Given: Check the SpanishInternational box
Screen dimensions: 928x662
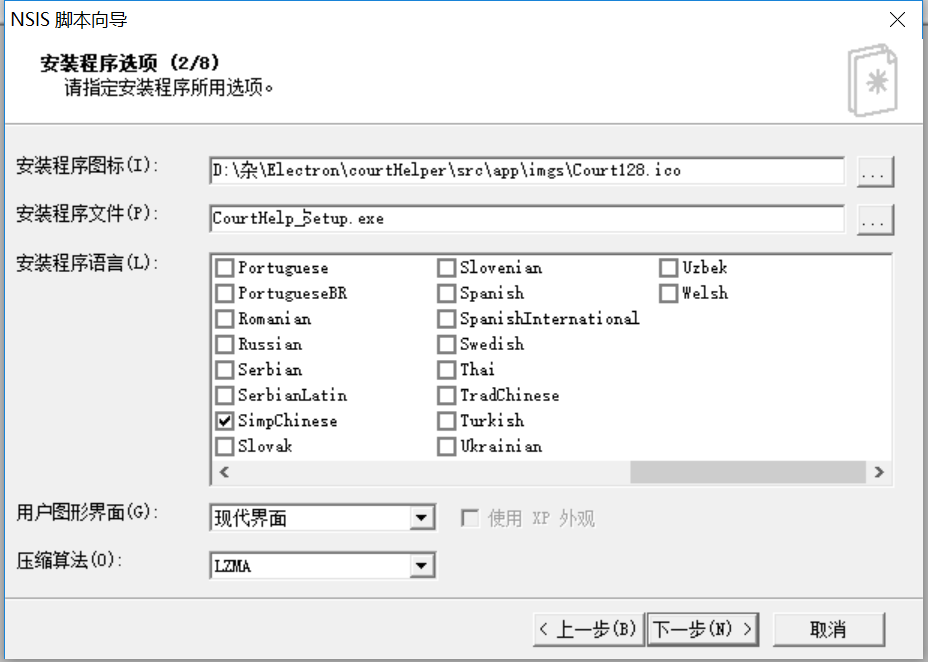Looking at the screenshot, I should pos(446,319).
